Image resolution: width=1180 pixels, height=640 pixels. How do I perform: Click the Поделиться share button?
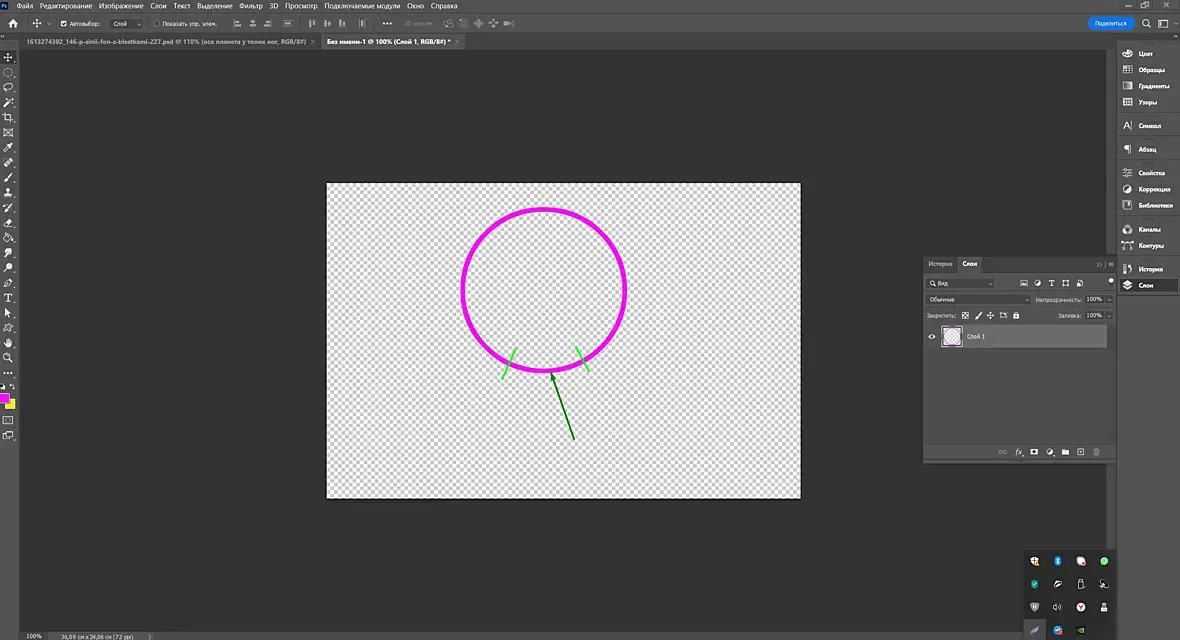pos(1111,23)
